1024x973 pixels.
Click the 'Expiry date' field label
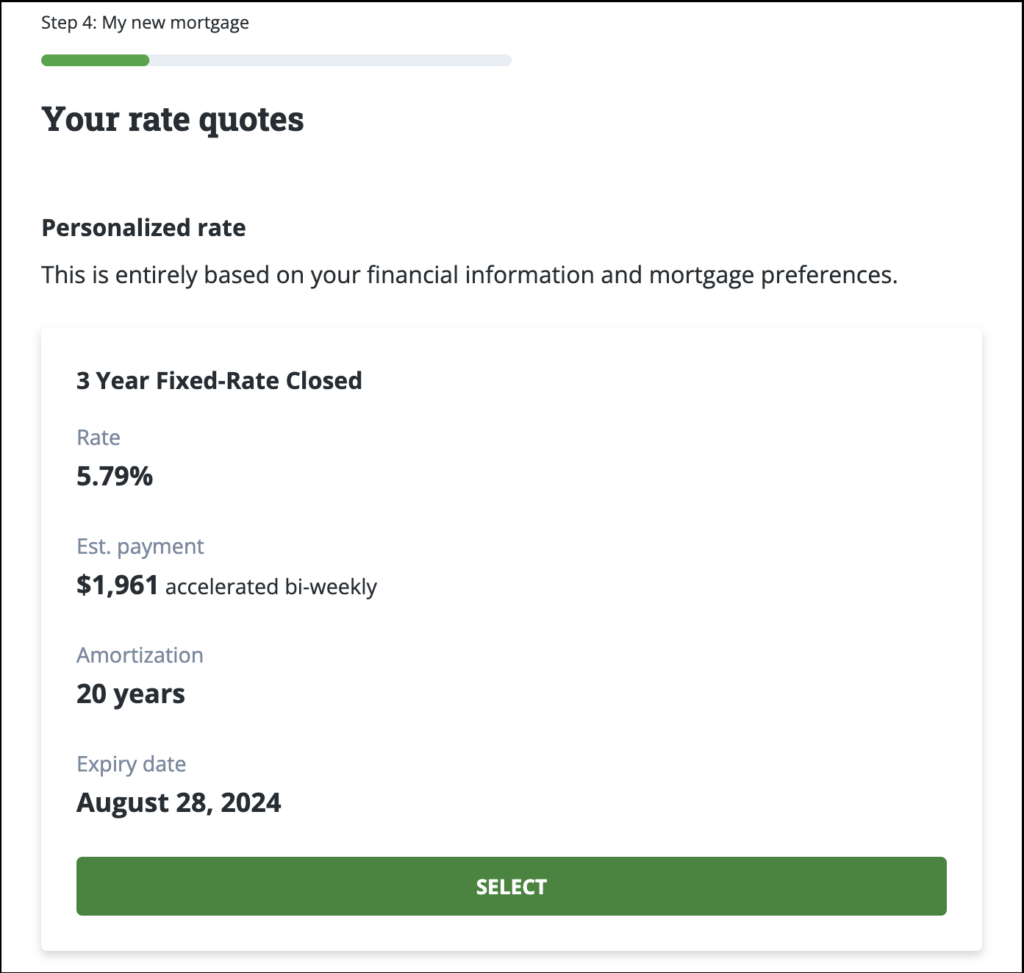(131, 764)
